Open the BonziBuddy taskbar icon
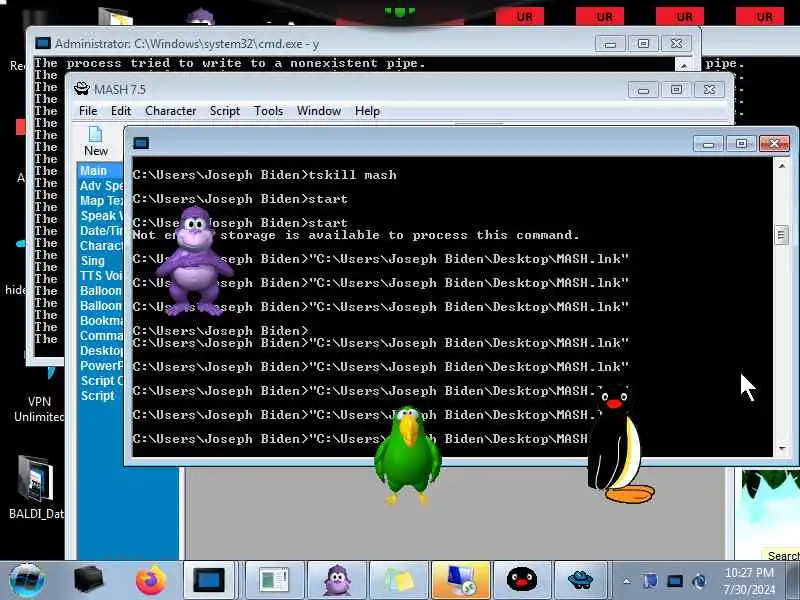 click(x=337, y=580)
